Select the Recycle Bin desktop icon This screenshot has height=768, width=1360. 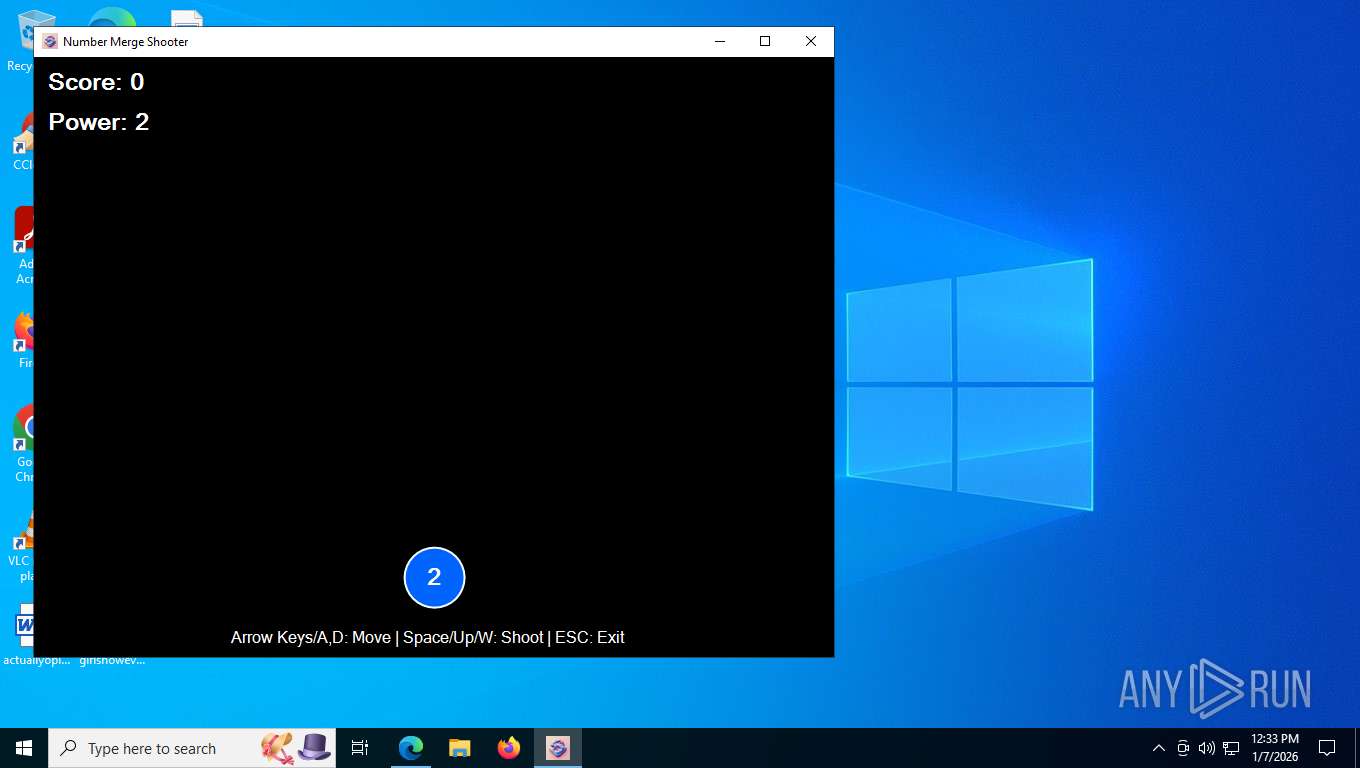(20, 40)
